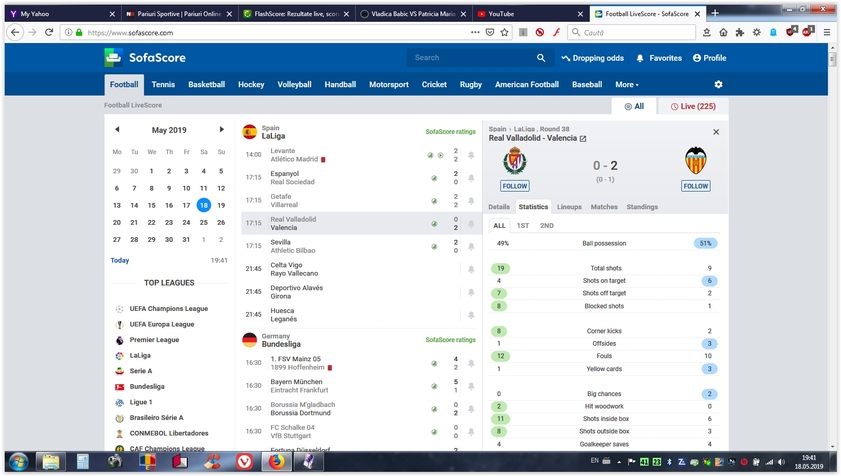
Task: Close the Real Valladolid - Valencia match panel
Action: coord(716,132)
